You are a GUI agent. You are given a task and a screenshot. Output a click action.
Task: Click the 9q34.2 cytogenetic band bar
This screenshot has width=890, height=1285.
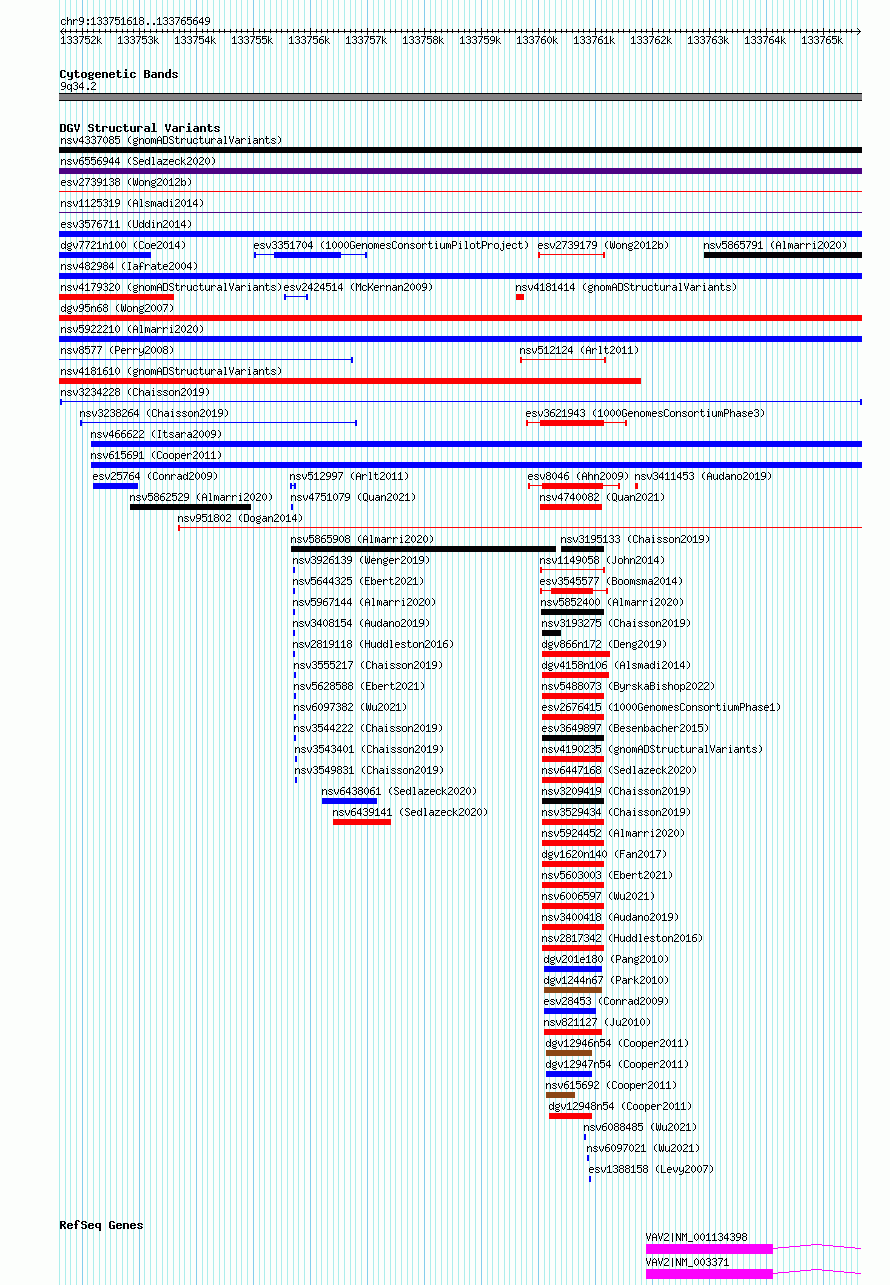click(x=461, y=97)
